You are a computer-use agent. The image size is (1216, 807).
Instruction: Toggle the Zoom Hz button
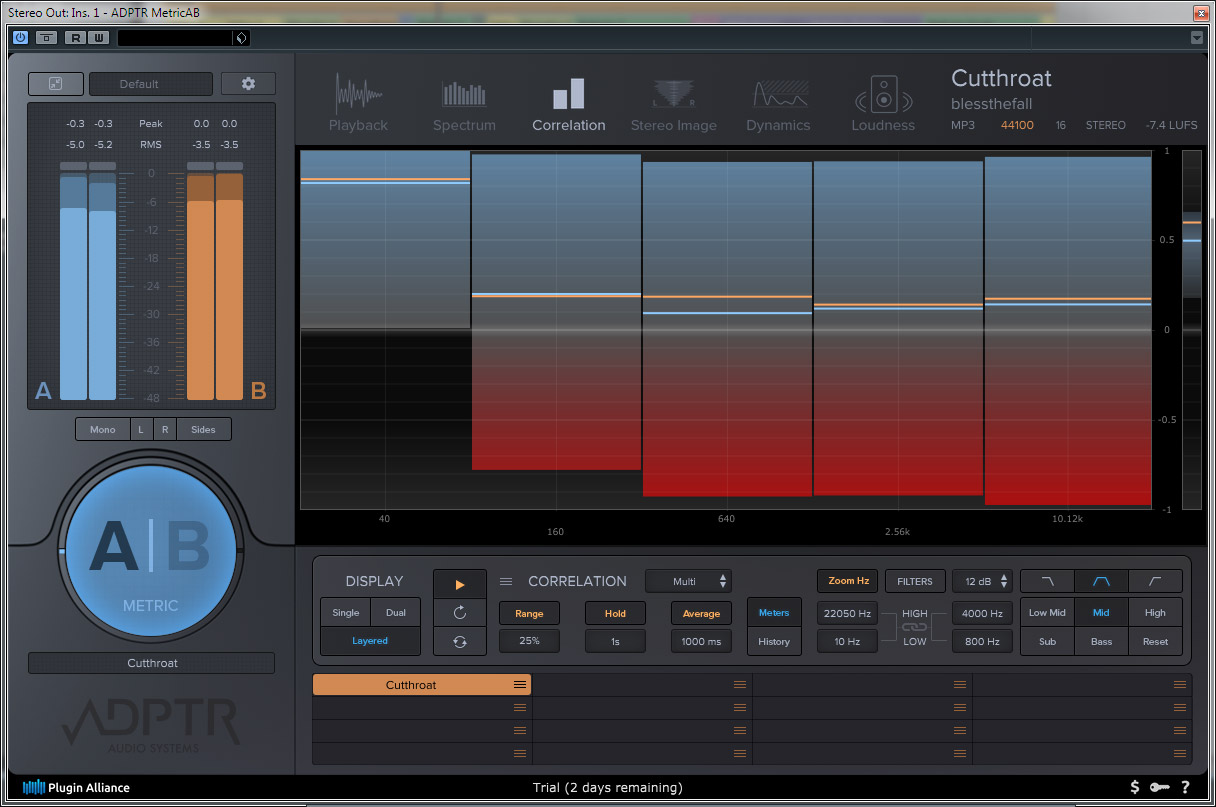(x=848, y=581)
